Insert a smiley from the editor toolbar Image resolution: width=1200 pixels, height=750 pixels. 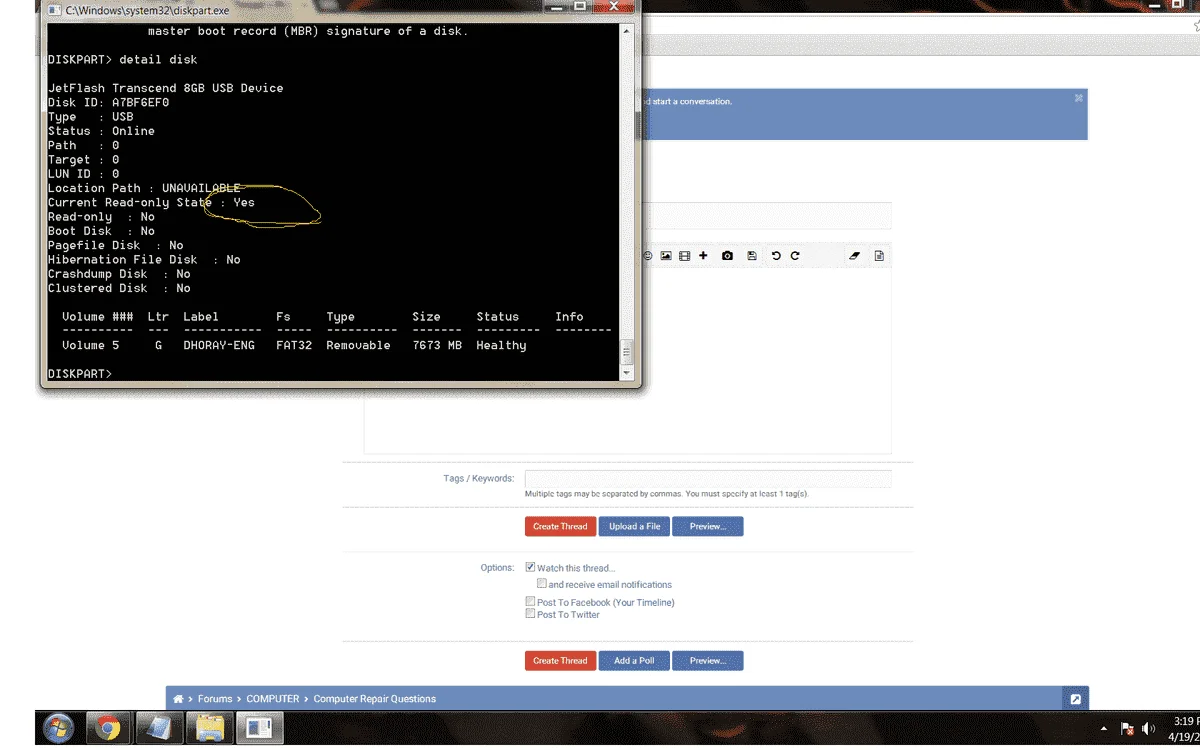click(x=648, y=256)
